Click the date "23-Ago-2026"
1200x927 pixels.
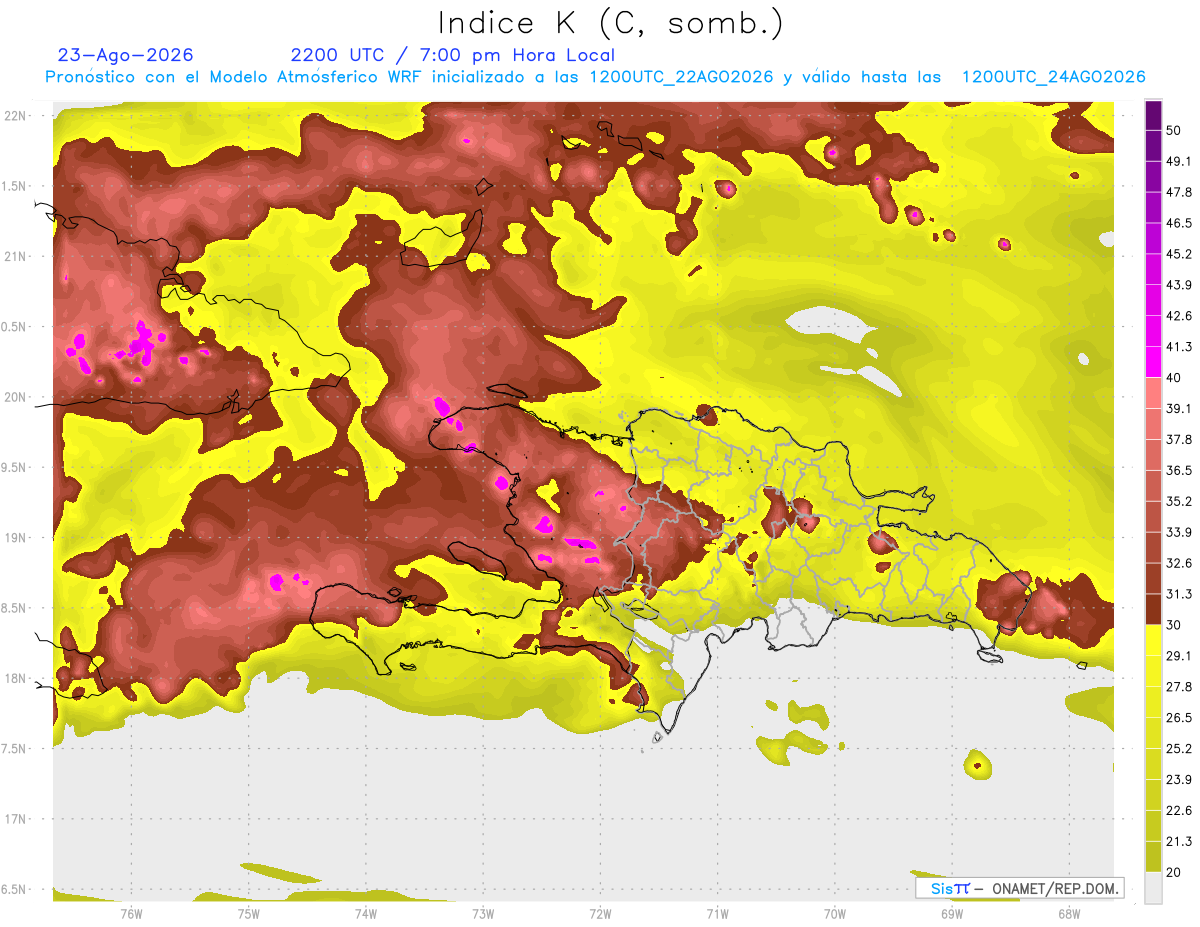[x=126, y=55]
